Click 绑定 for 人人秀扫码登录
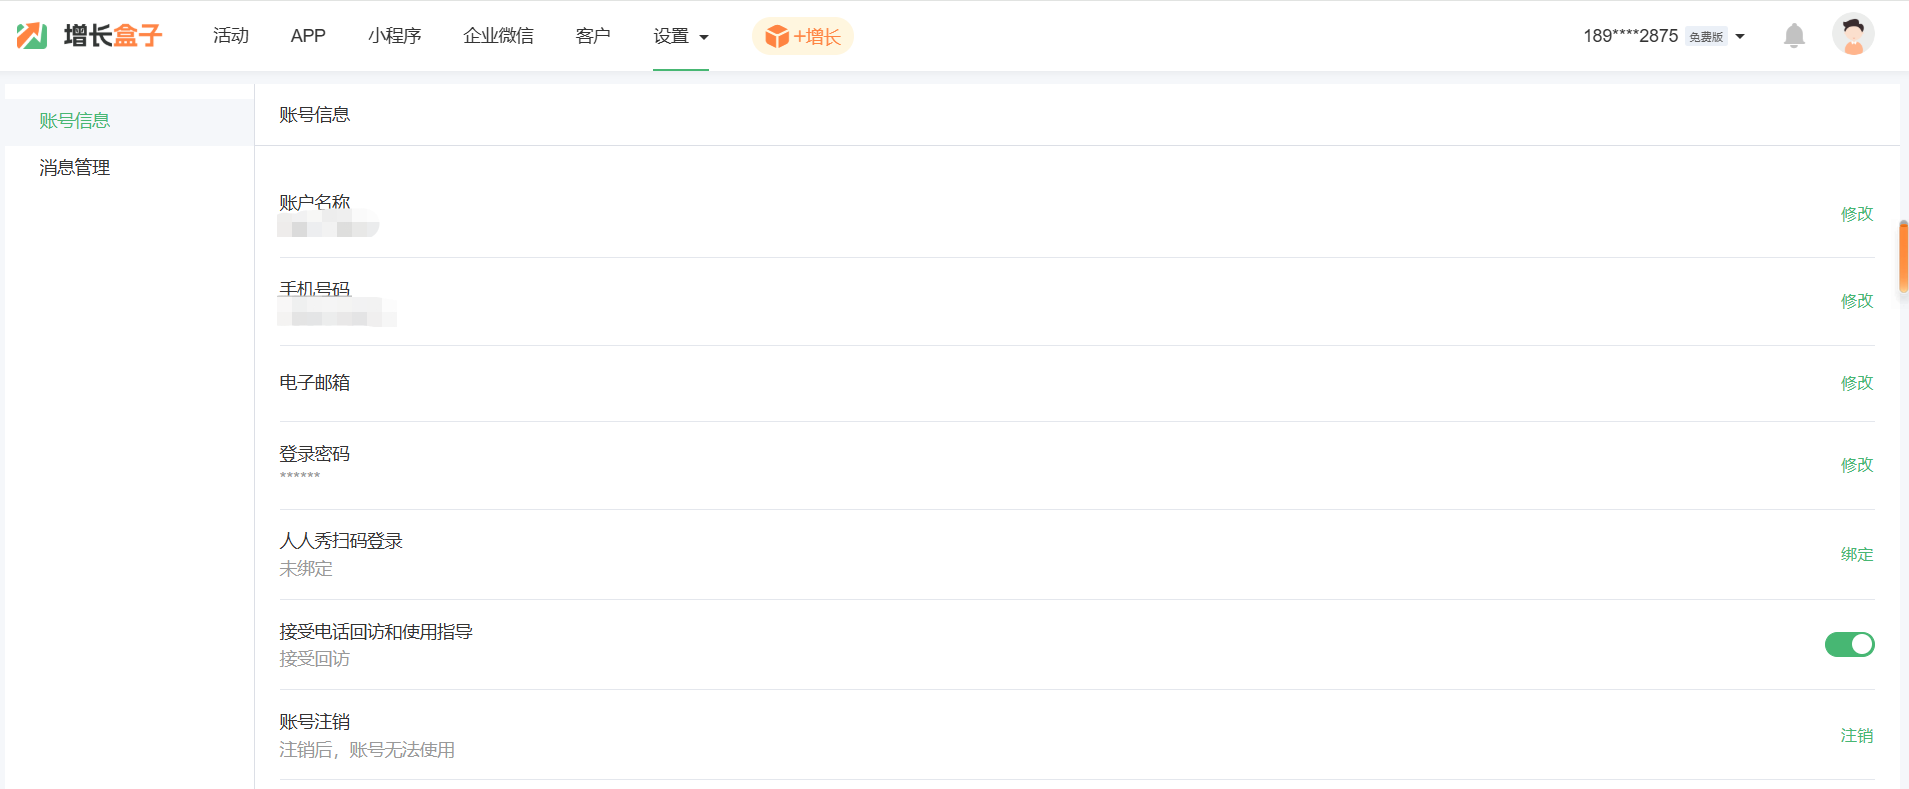Image resolution: width=1909 pixels, height=789 pixels. [1856, 554]
